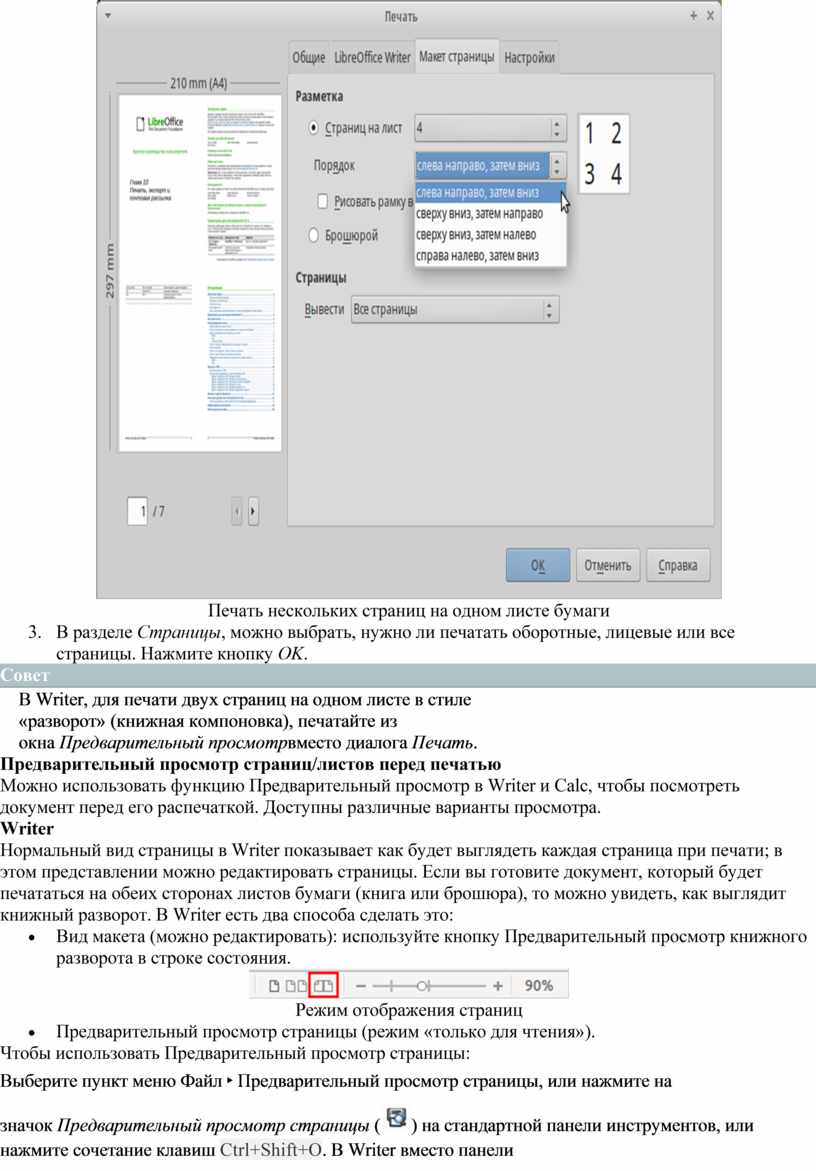
Task: Select the 'Брошюрой' radio button
Action: pos(314,235)
